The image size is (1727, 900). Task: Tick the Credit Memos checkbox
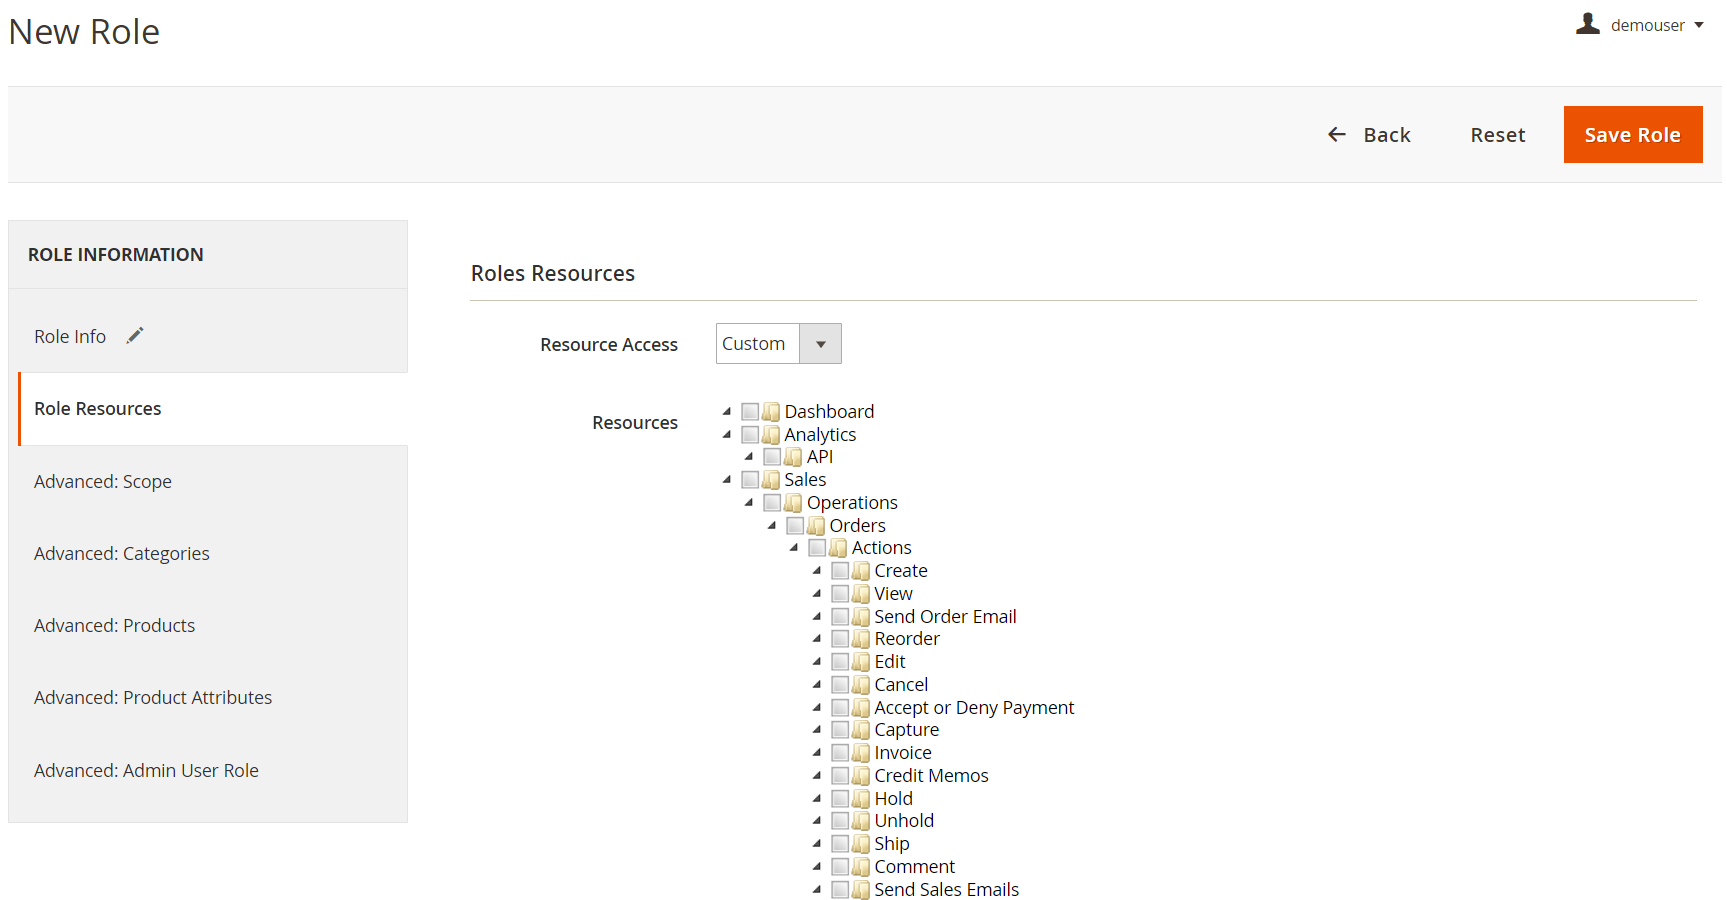click(x=840, y=776)
